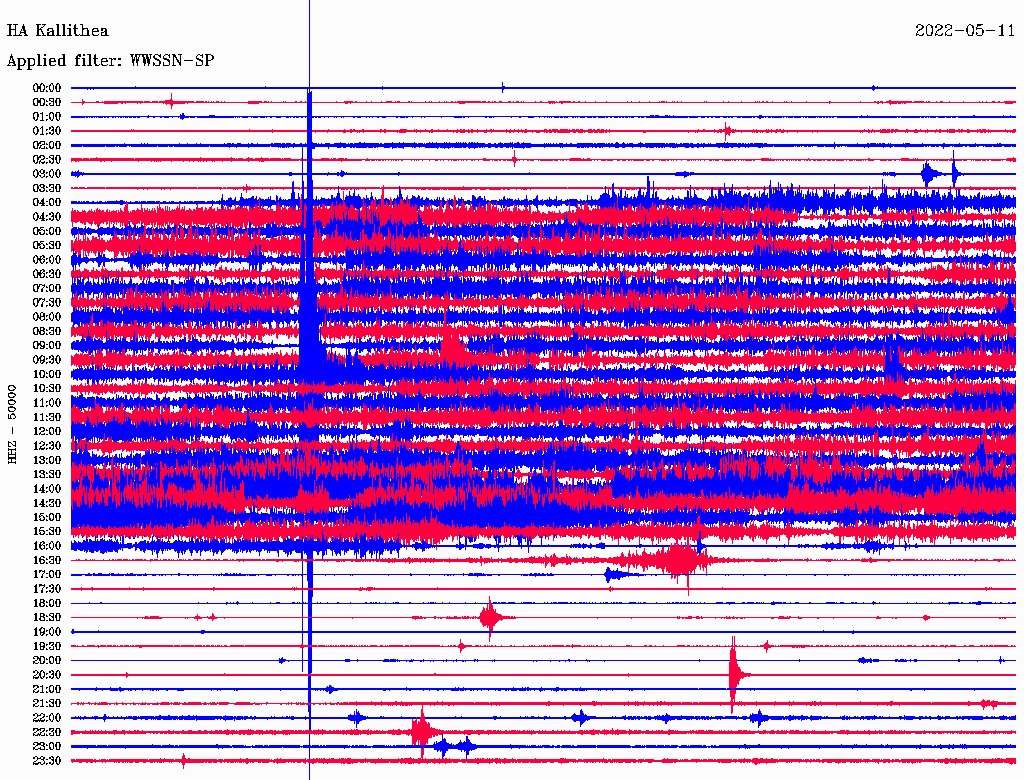Click the 01:30 time label

47,131
